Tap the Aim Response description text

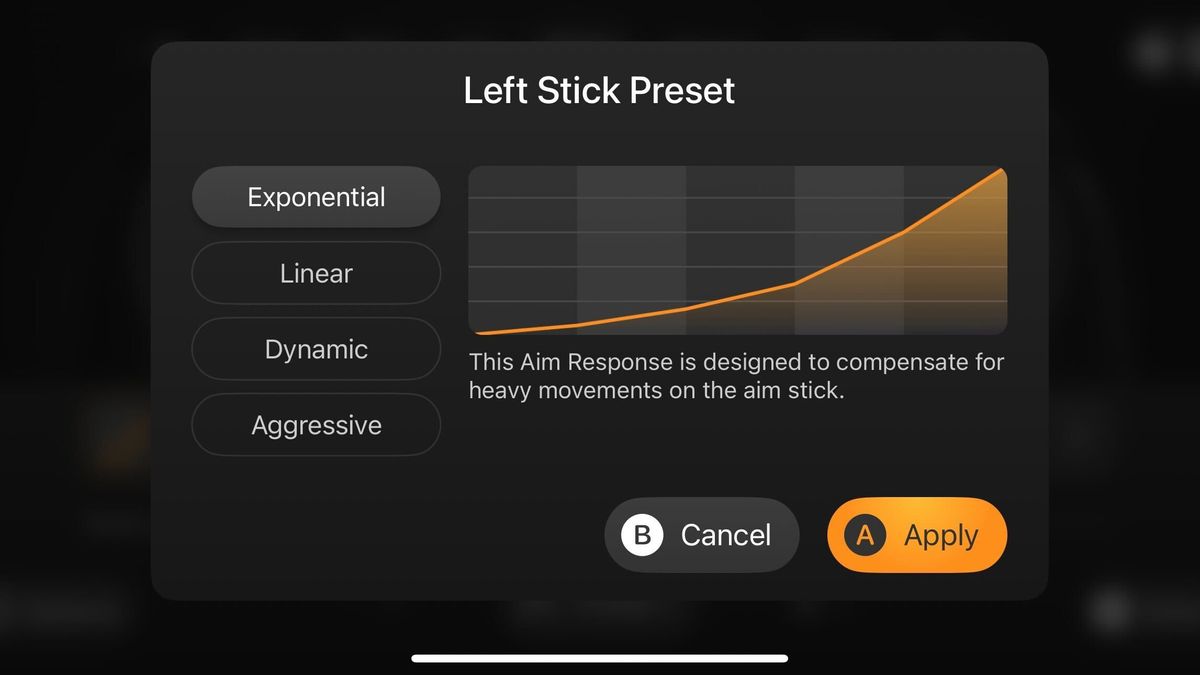pyautogui.click(x=737, y=376)
